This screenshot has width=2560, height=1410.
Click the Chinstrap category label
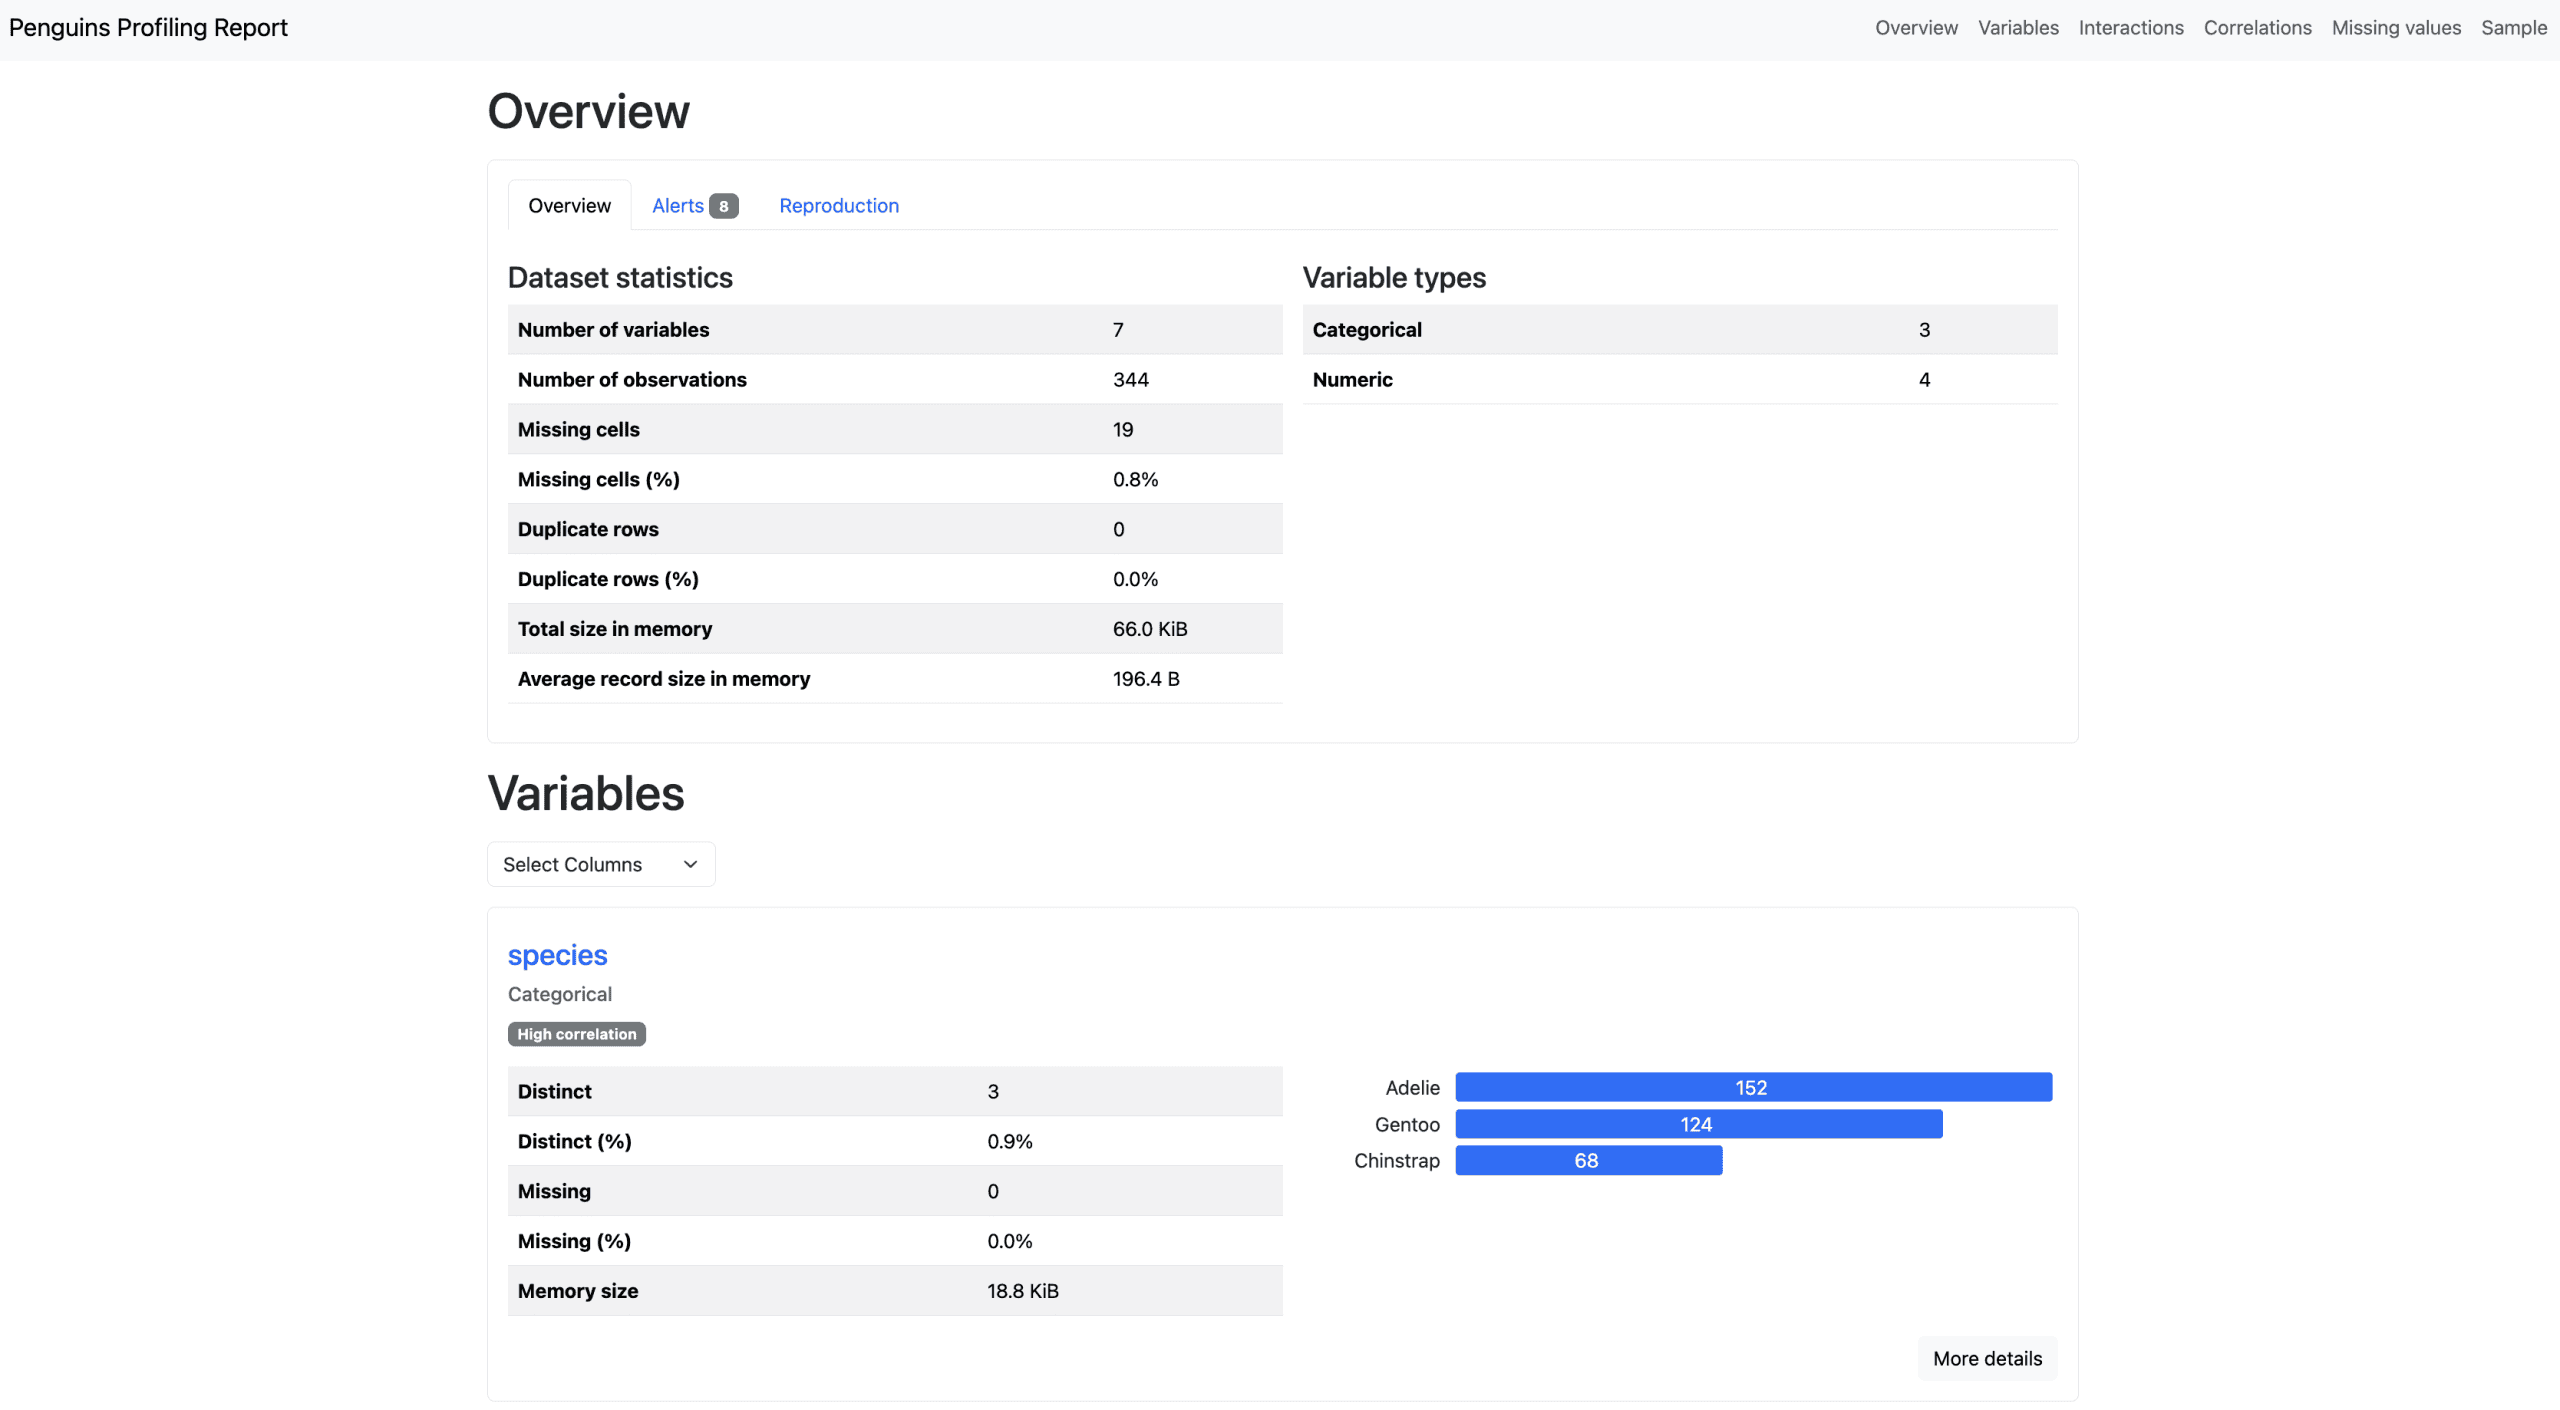[1397, 1160]
